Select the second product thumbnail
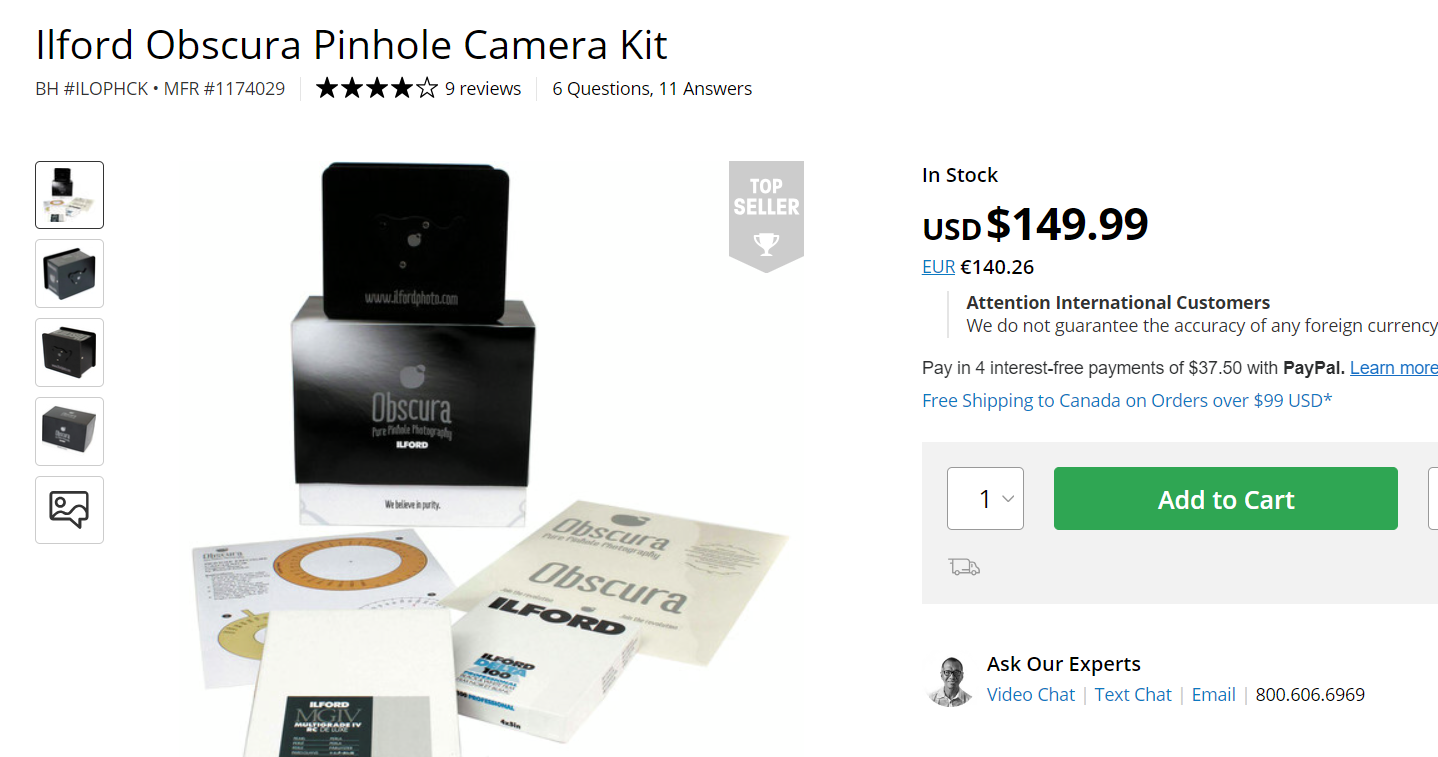The height and width of the screenshot is (757, 1438). coord(69,273)
